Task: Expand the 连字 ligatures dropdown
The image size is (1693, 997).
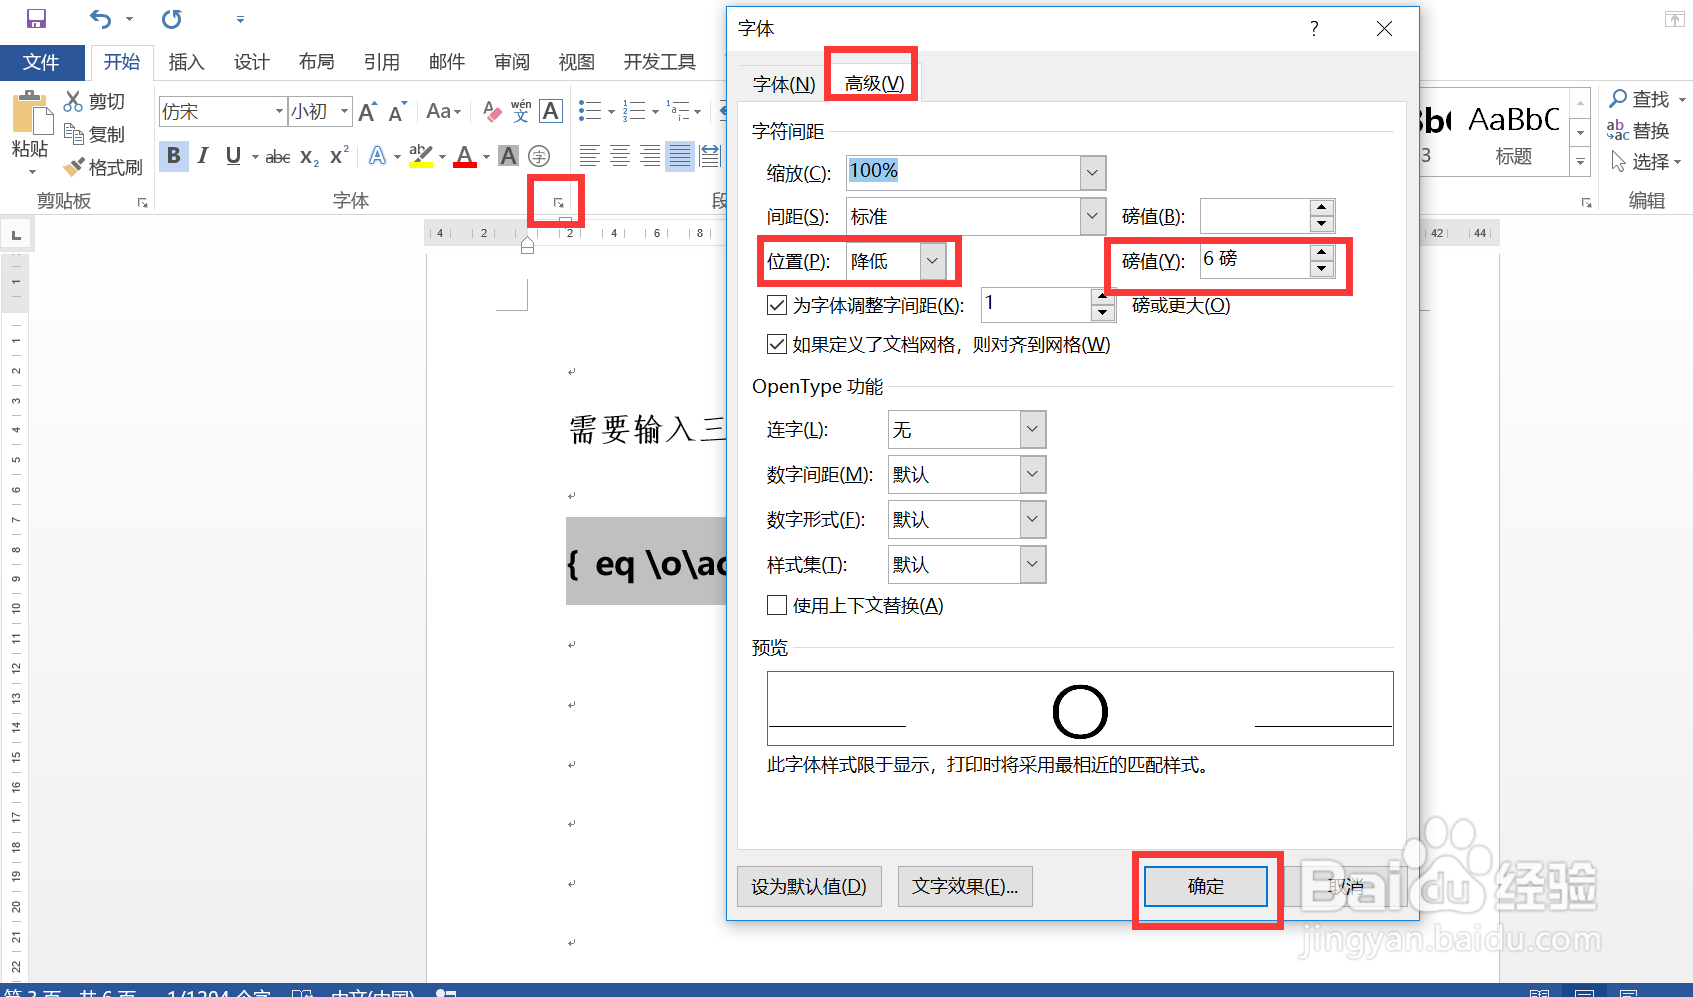Action: [1031, 429]
